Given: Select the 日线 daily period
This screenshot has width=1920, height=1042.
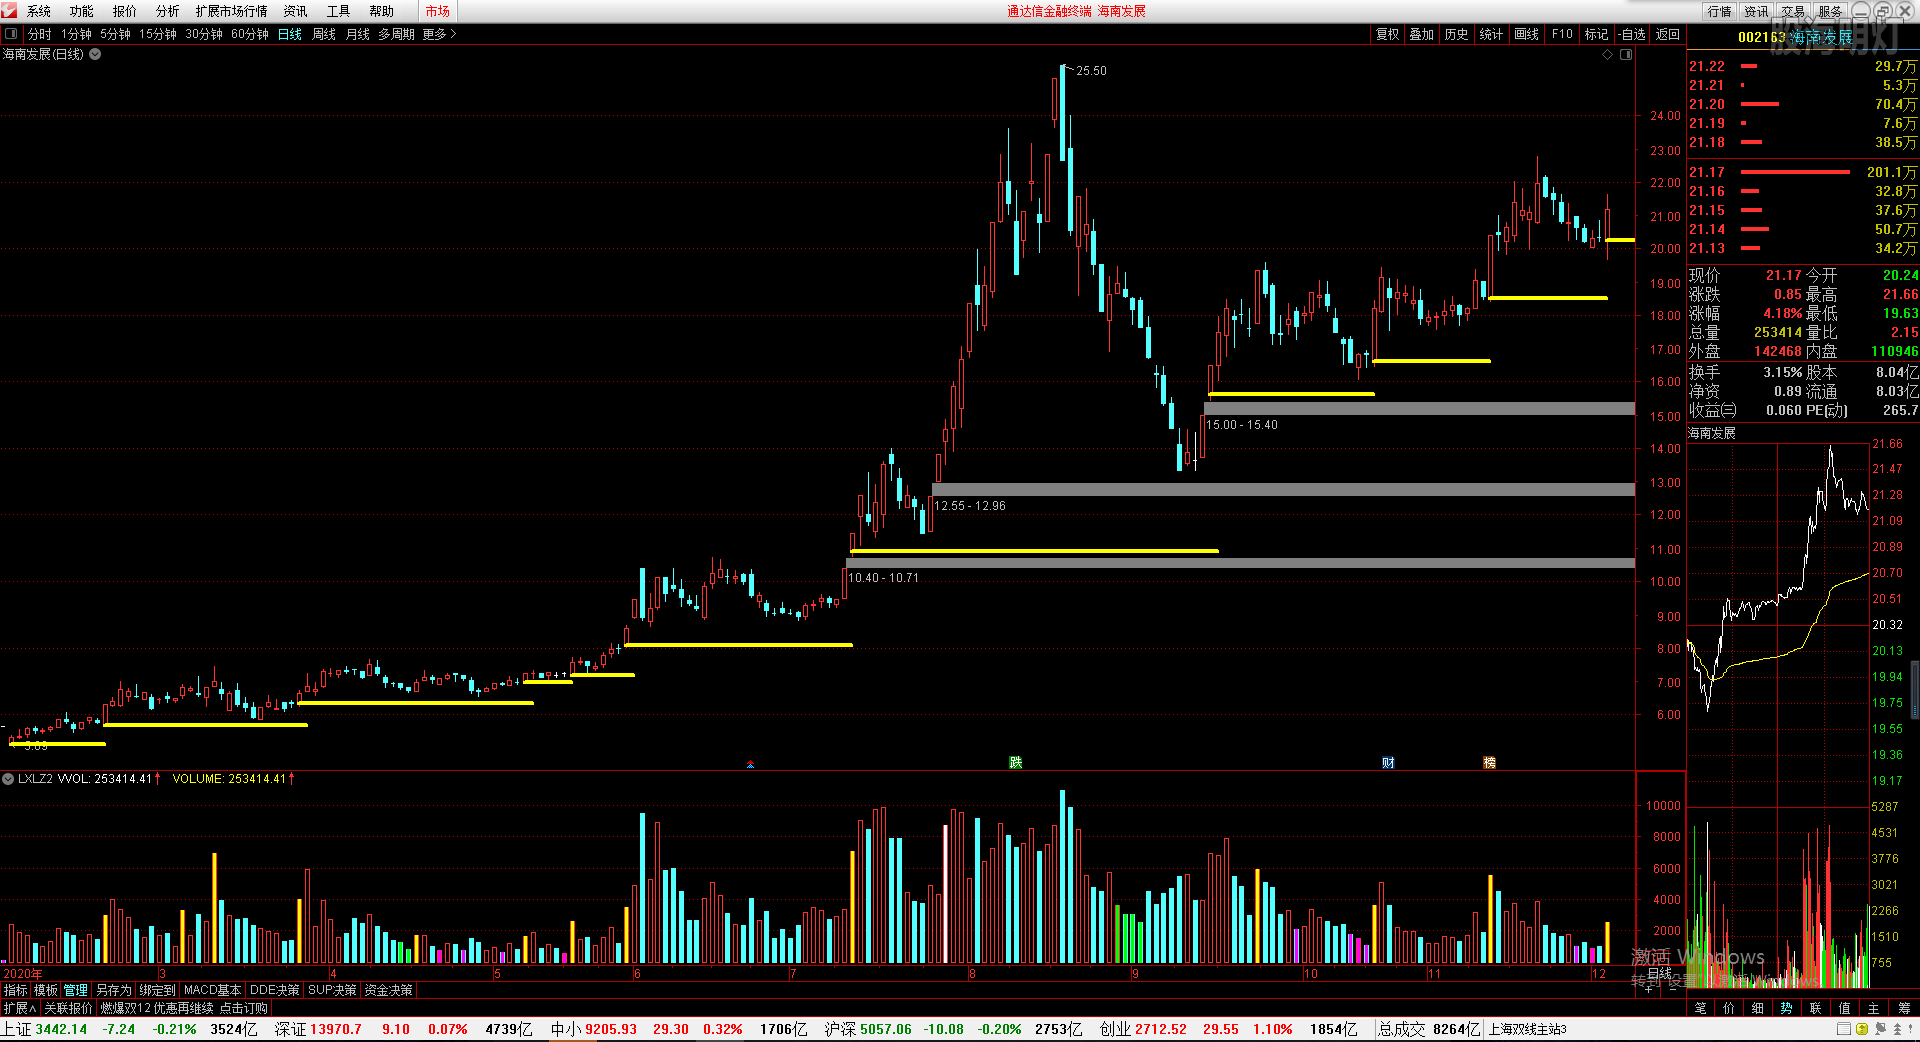Looking at the screenshot, I should [290, 34].
